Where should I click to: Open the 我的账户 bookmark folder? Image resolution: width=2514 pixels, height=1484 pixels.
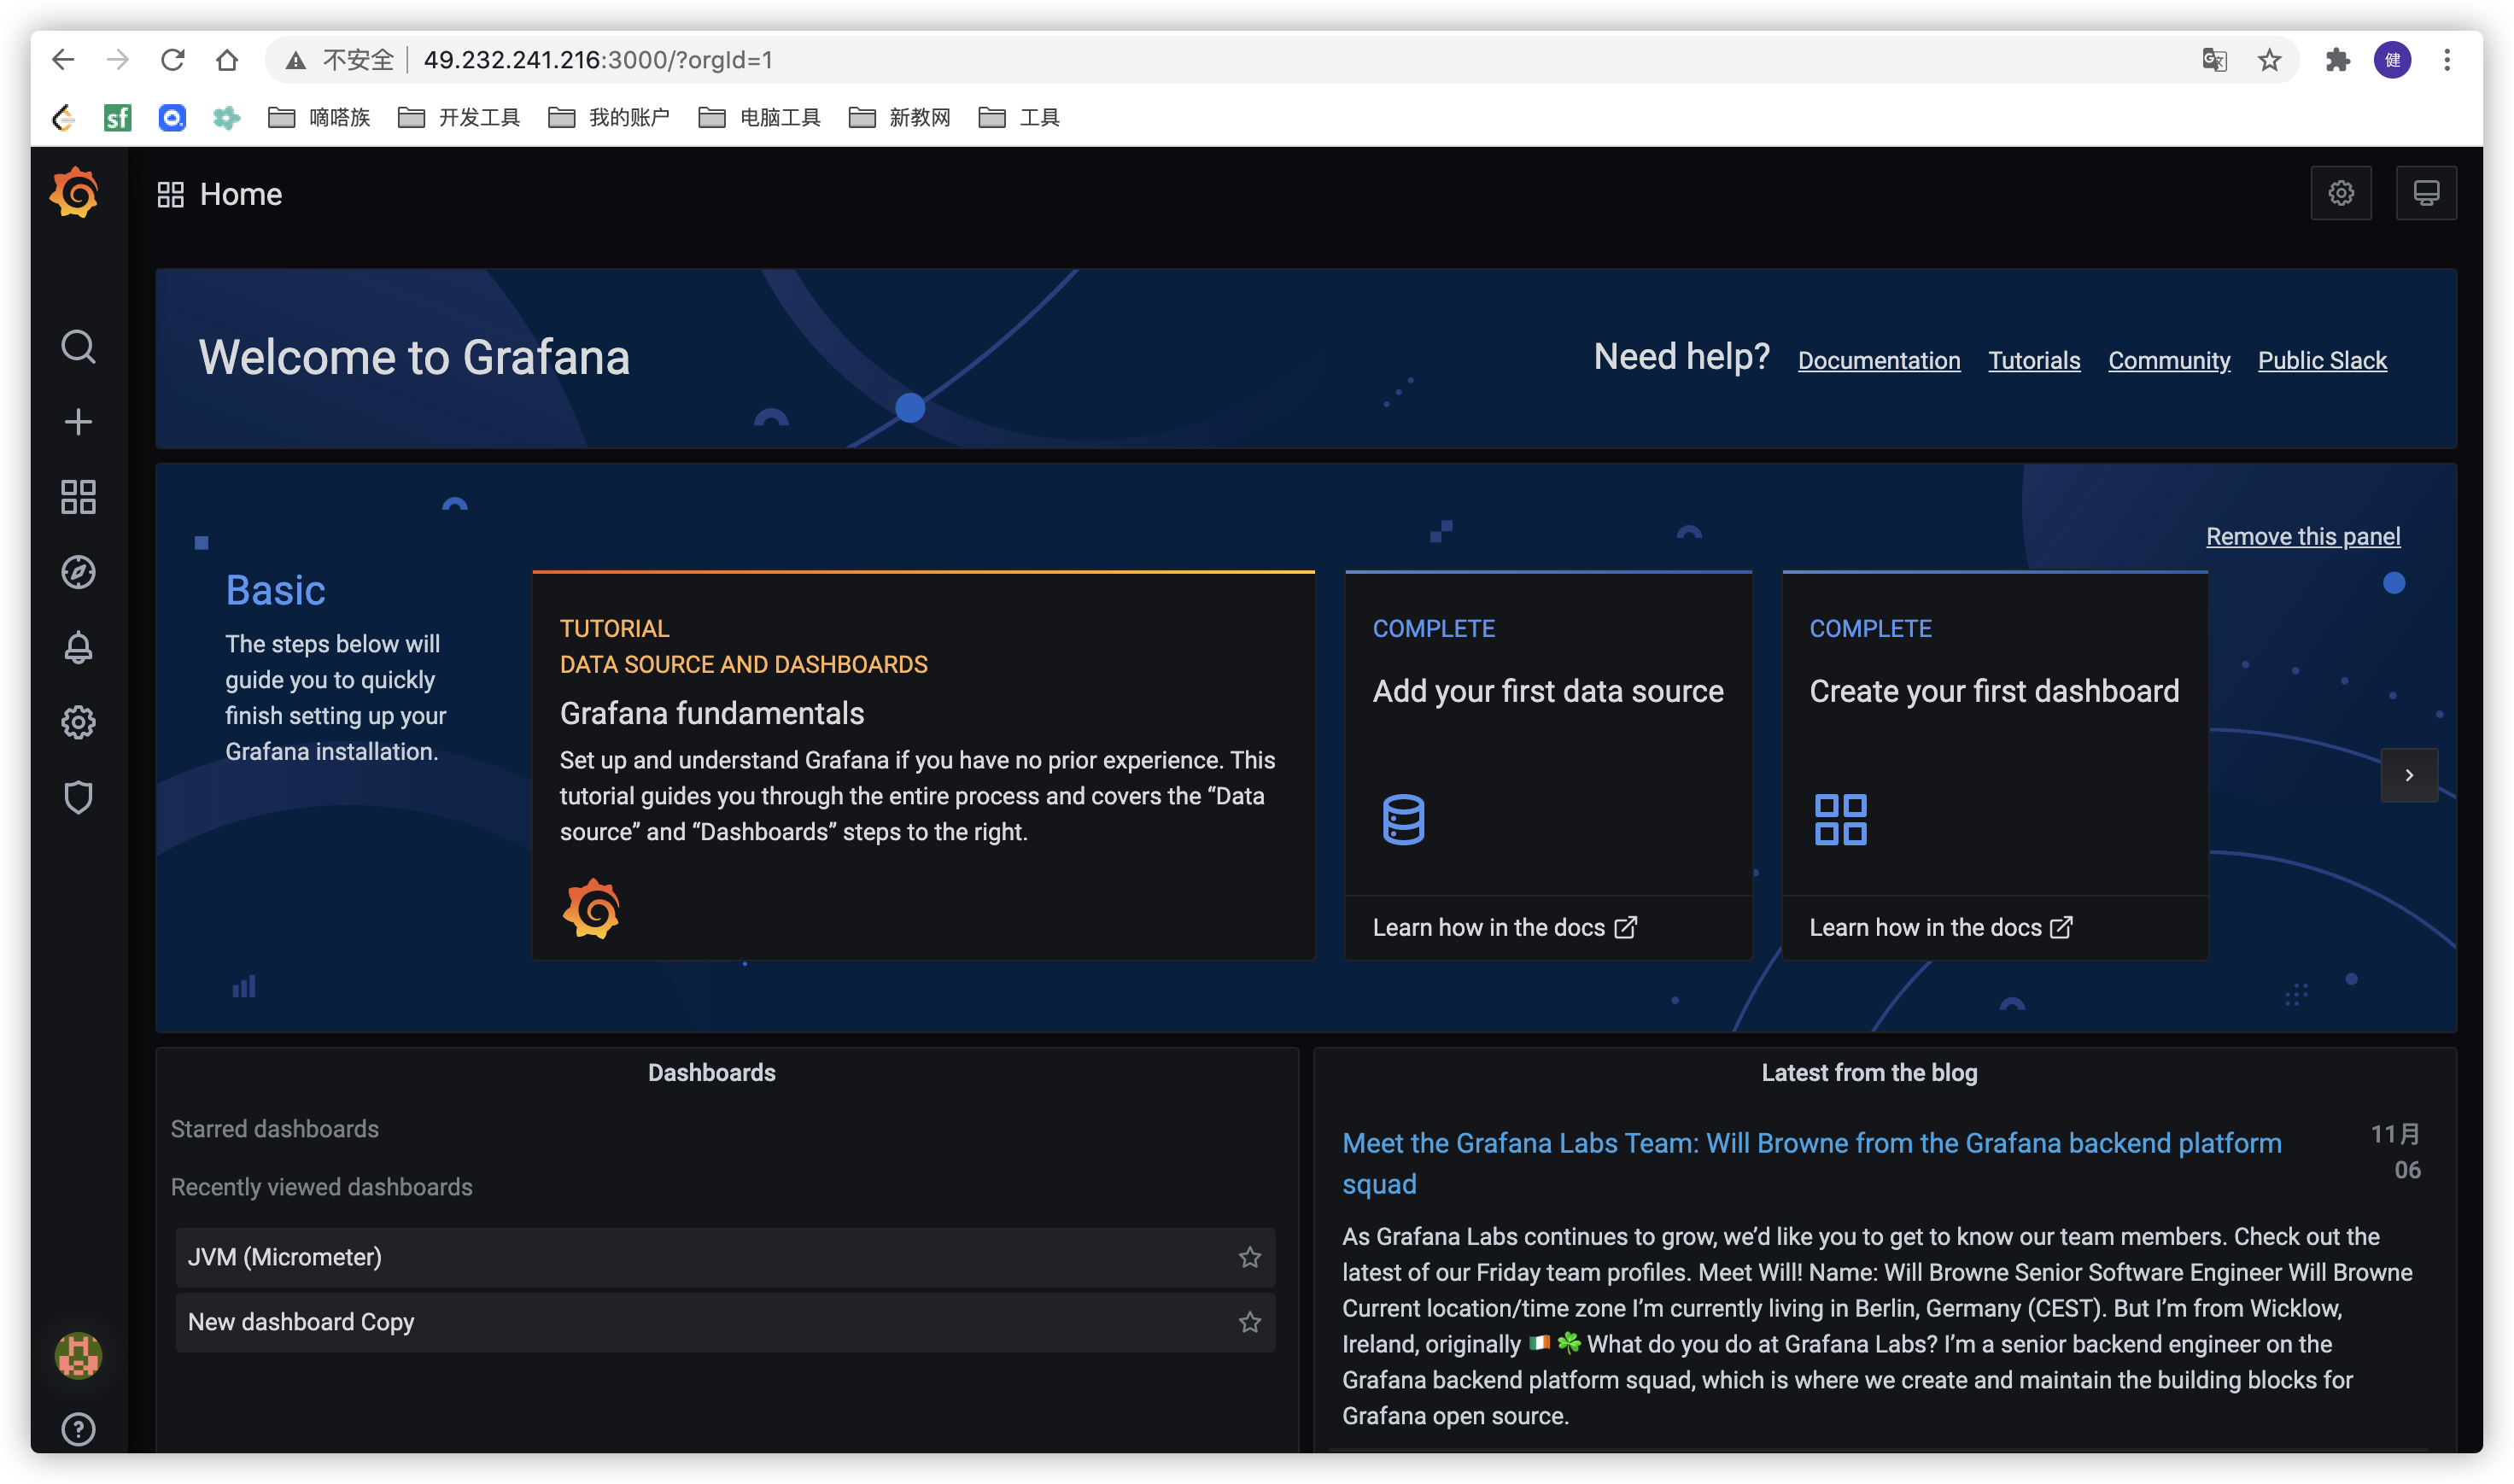[609, 118]
